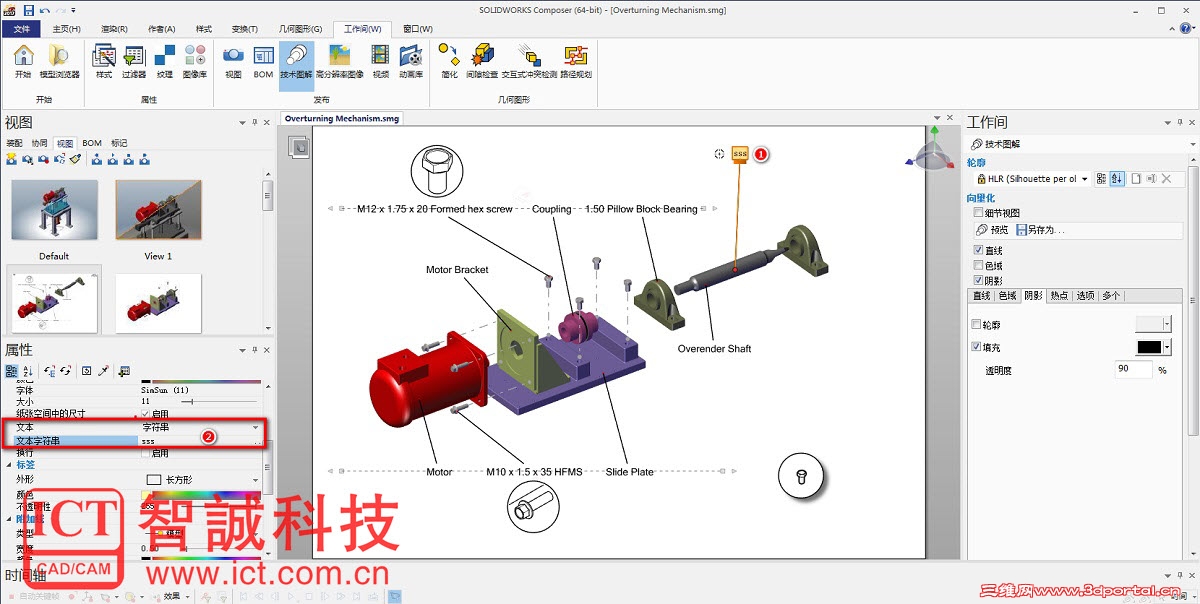The width and height of the screenshot is (1200, 604).
Task: Switch to 主页(H) ribbon tab
Action: pyautogui.click(x=67, y=29)
